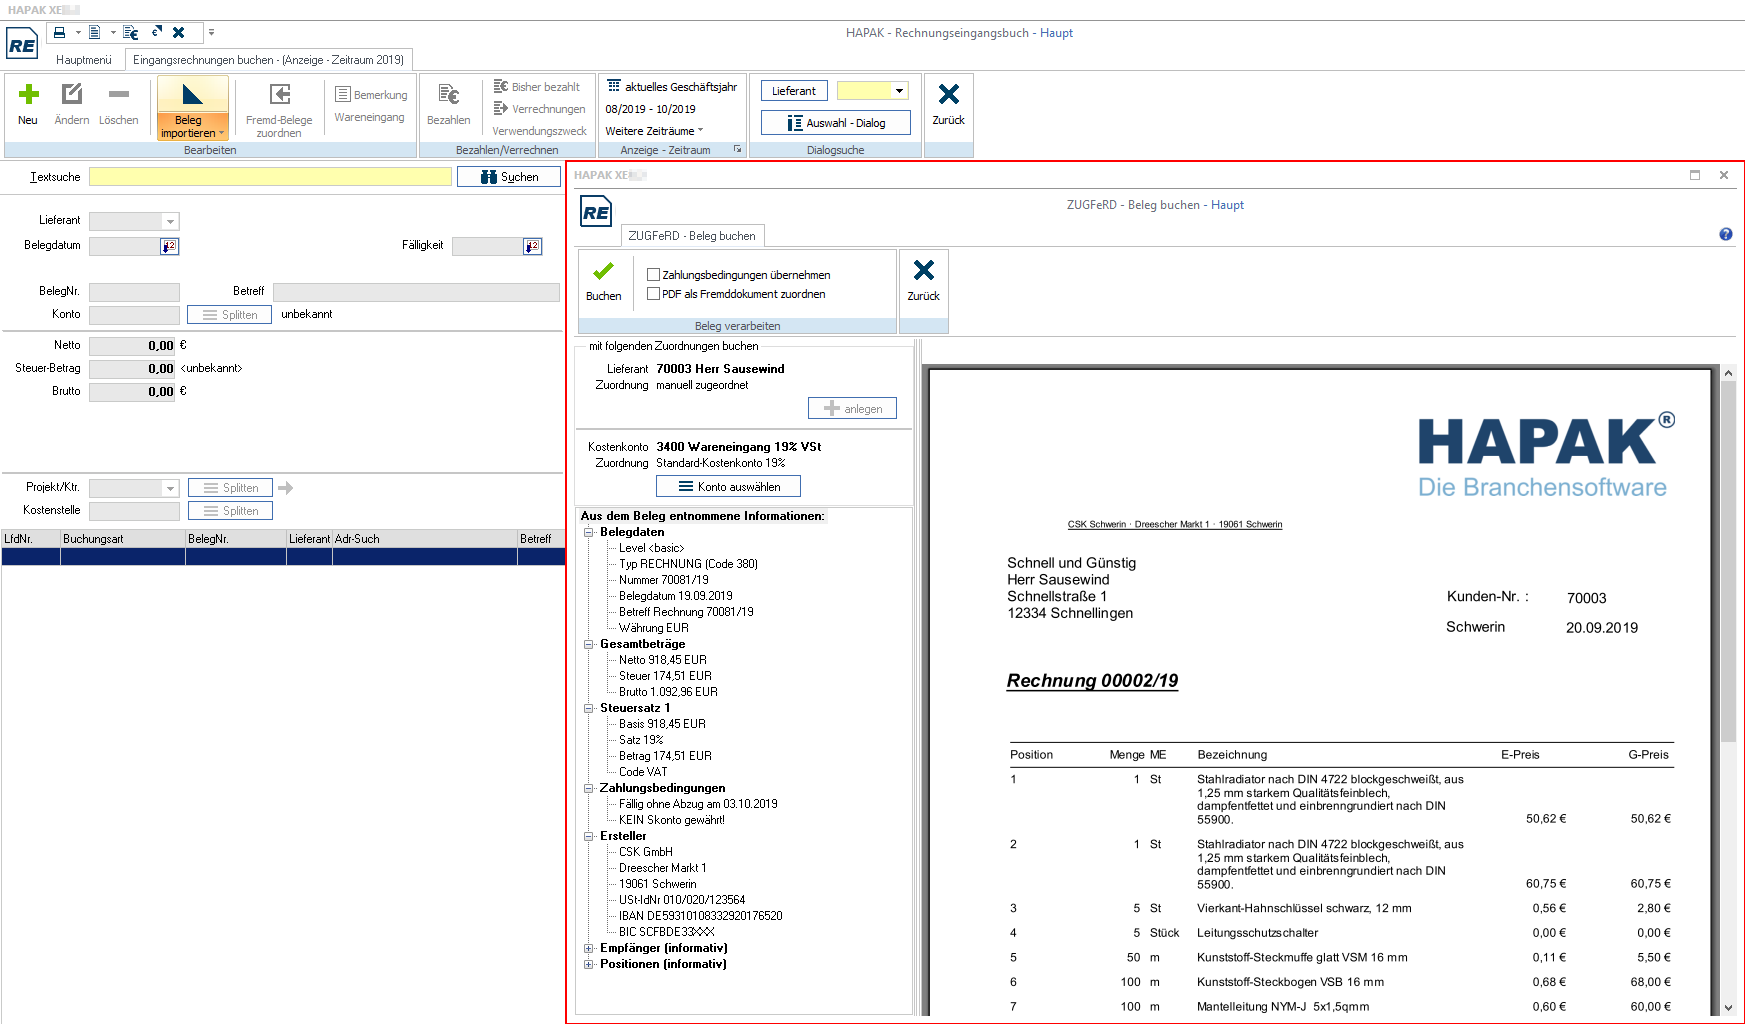The image size is (1745, 1024).
Task: Expand the Empfänger (informativ) node
Action: [589, 948]
